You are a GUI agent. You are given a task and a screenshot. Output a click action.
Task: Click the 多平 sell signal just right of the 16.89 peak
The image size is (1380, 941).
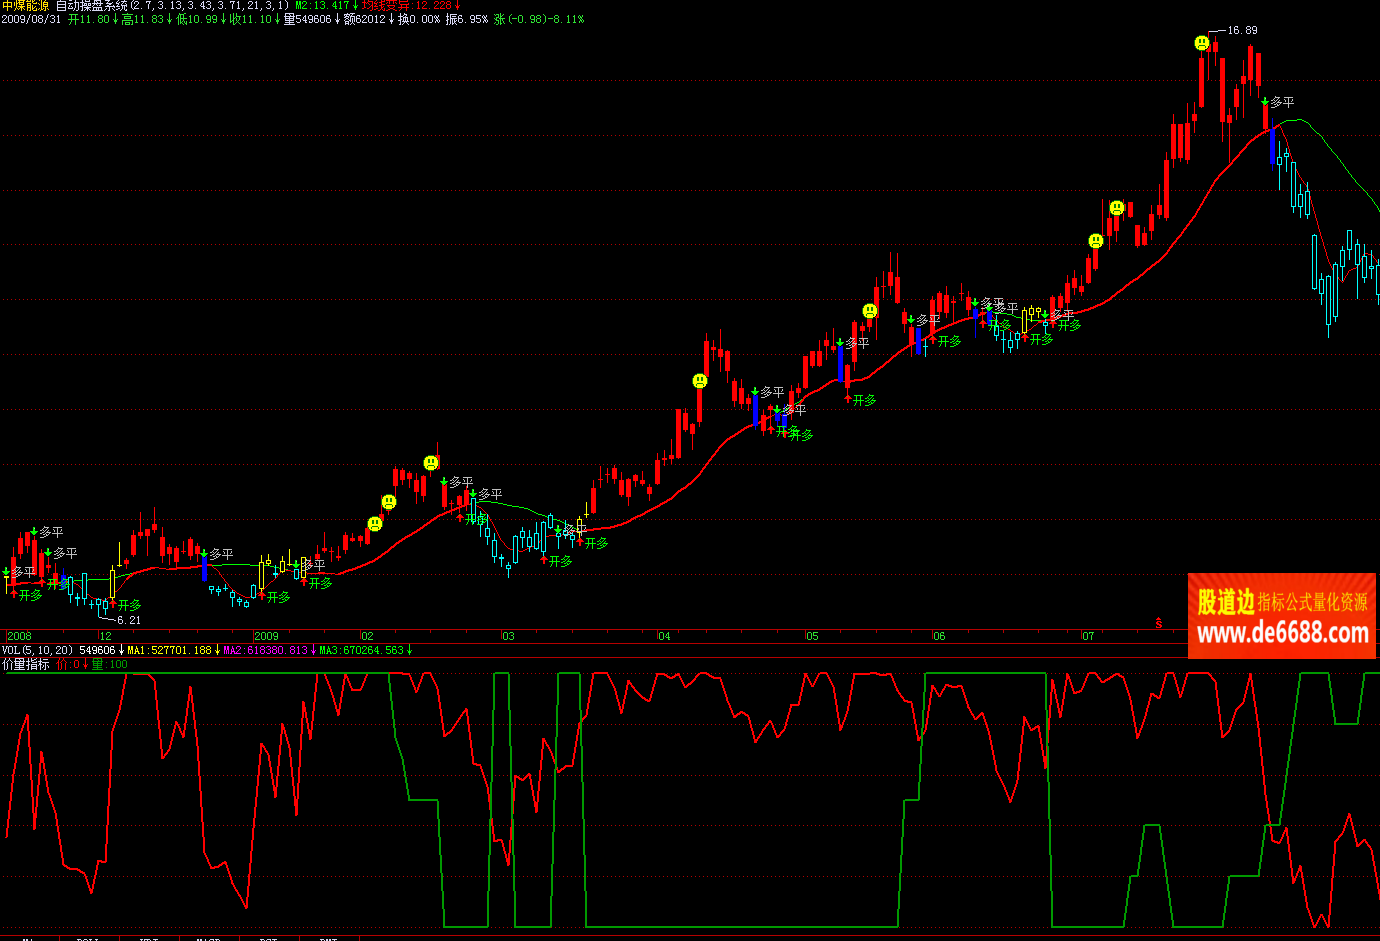[x=1282, y=102]
